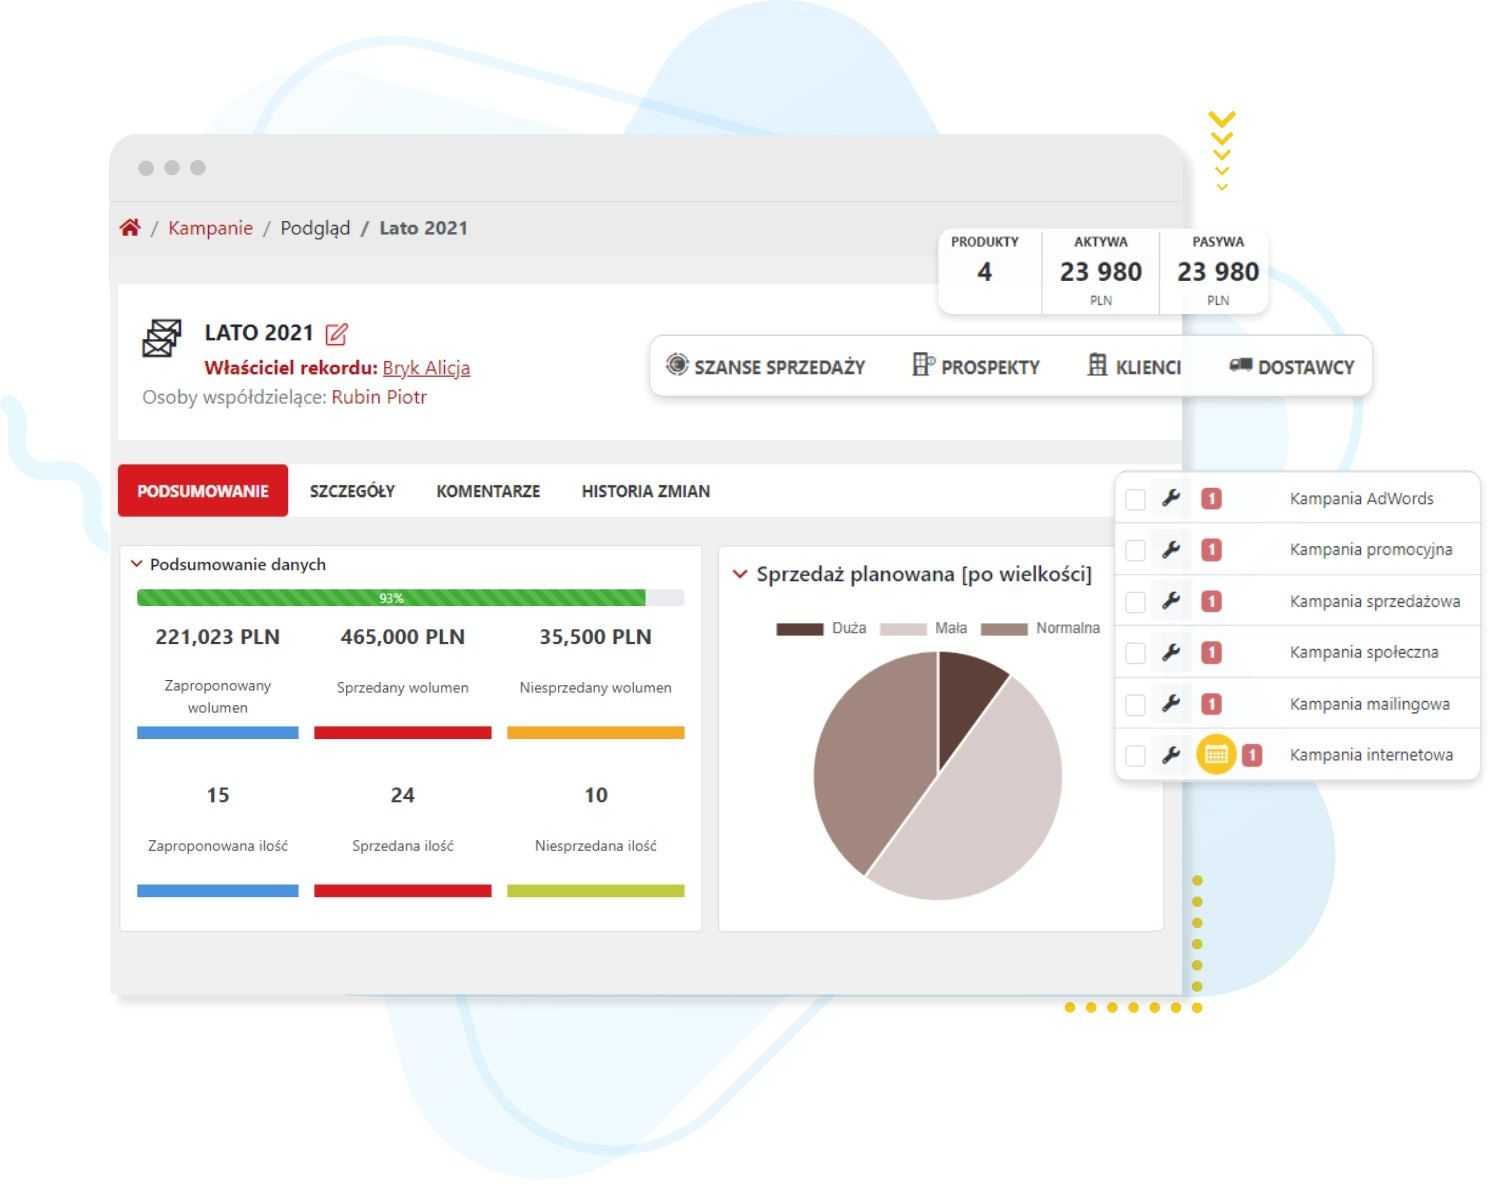Open the Bryk Alicja owner link
Screen dimensions: 1500x1200
[426, 368]
